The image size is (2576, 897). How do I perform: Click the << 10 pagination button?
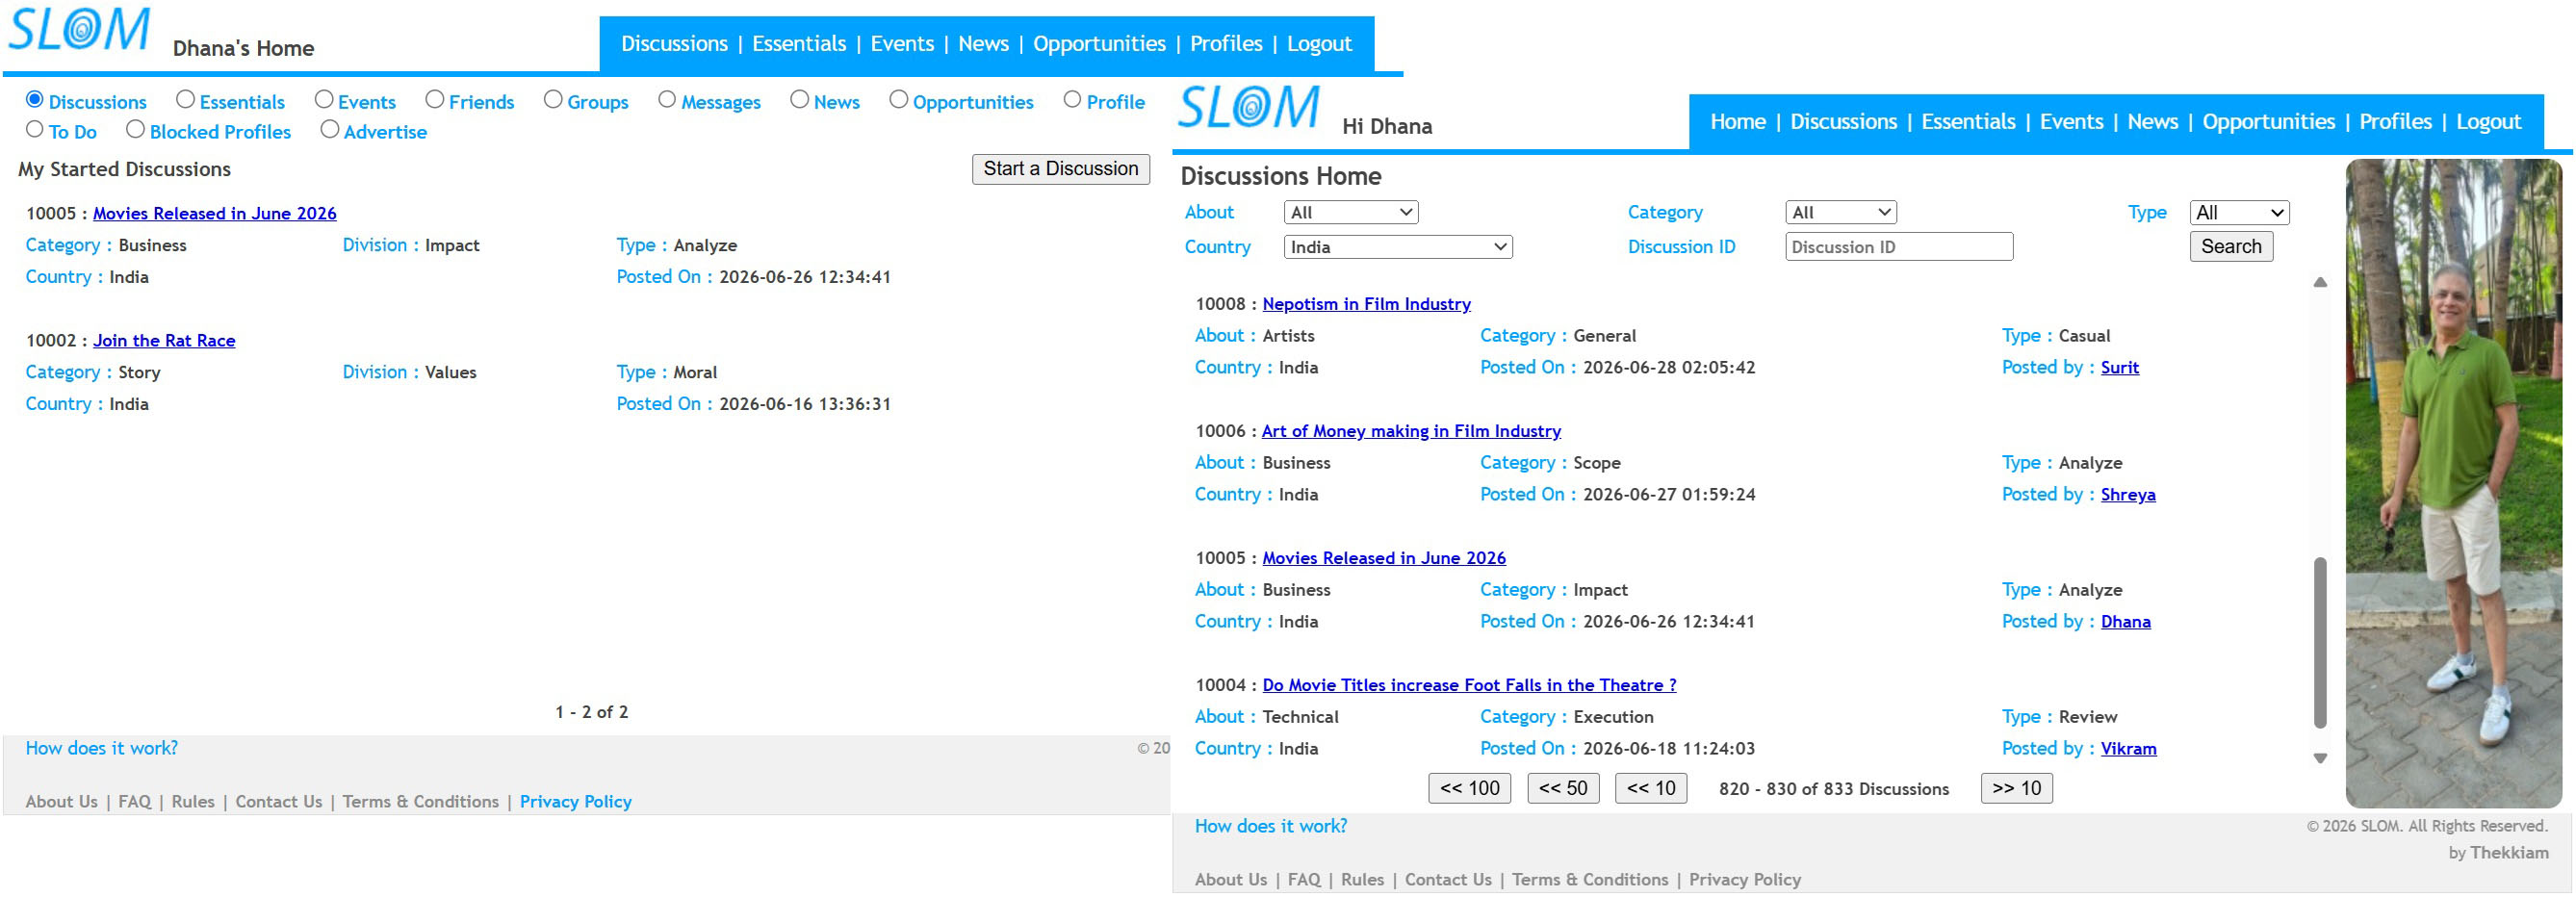pyautogui.click(x=1651, y=788)
